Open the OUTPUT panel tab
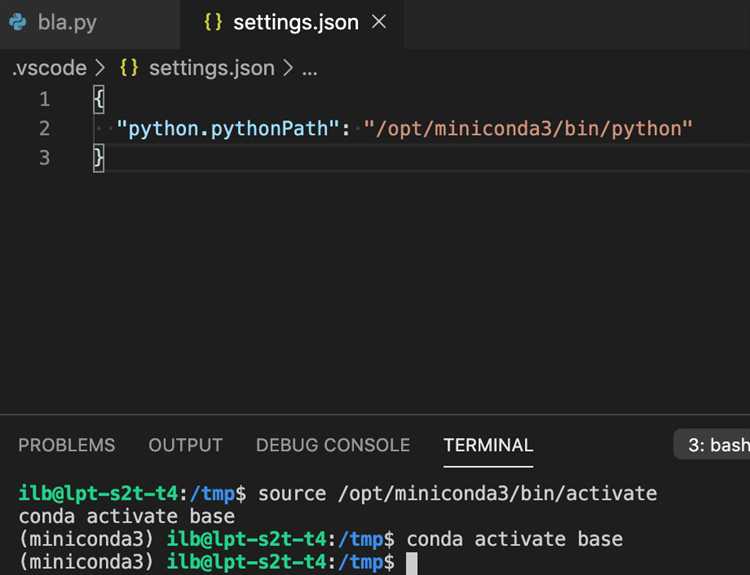The image size is (750, 575). pos(186,445)
